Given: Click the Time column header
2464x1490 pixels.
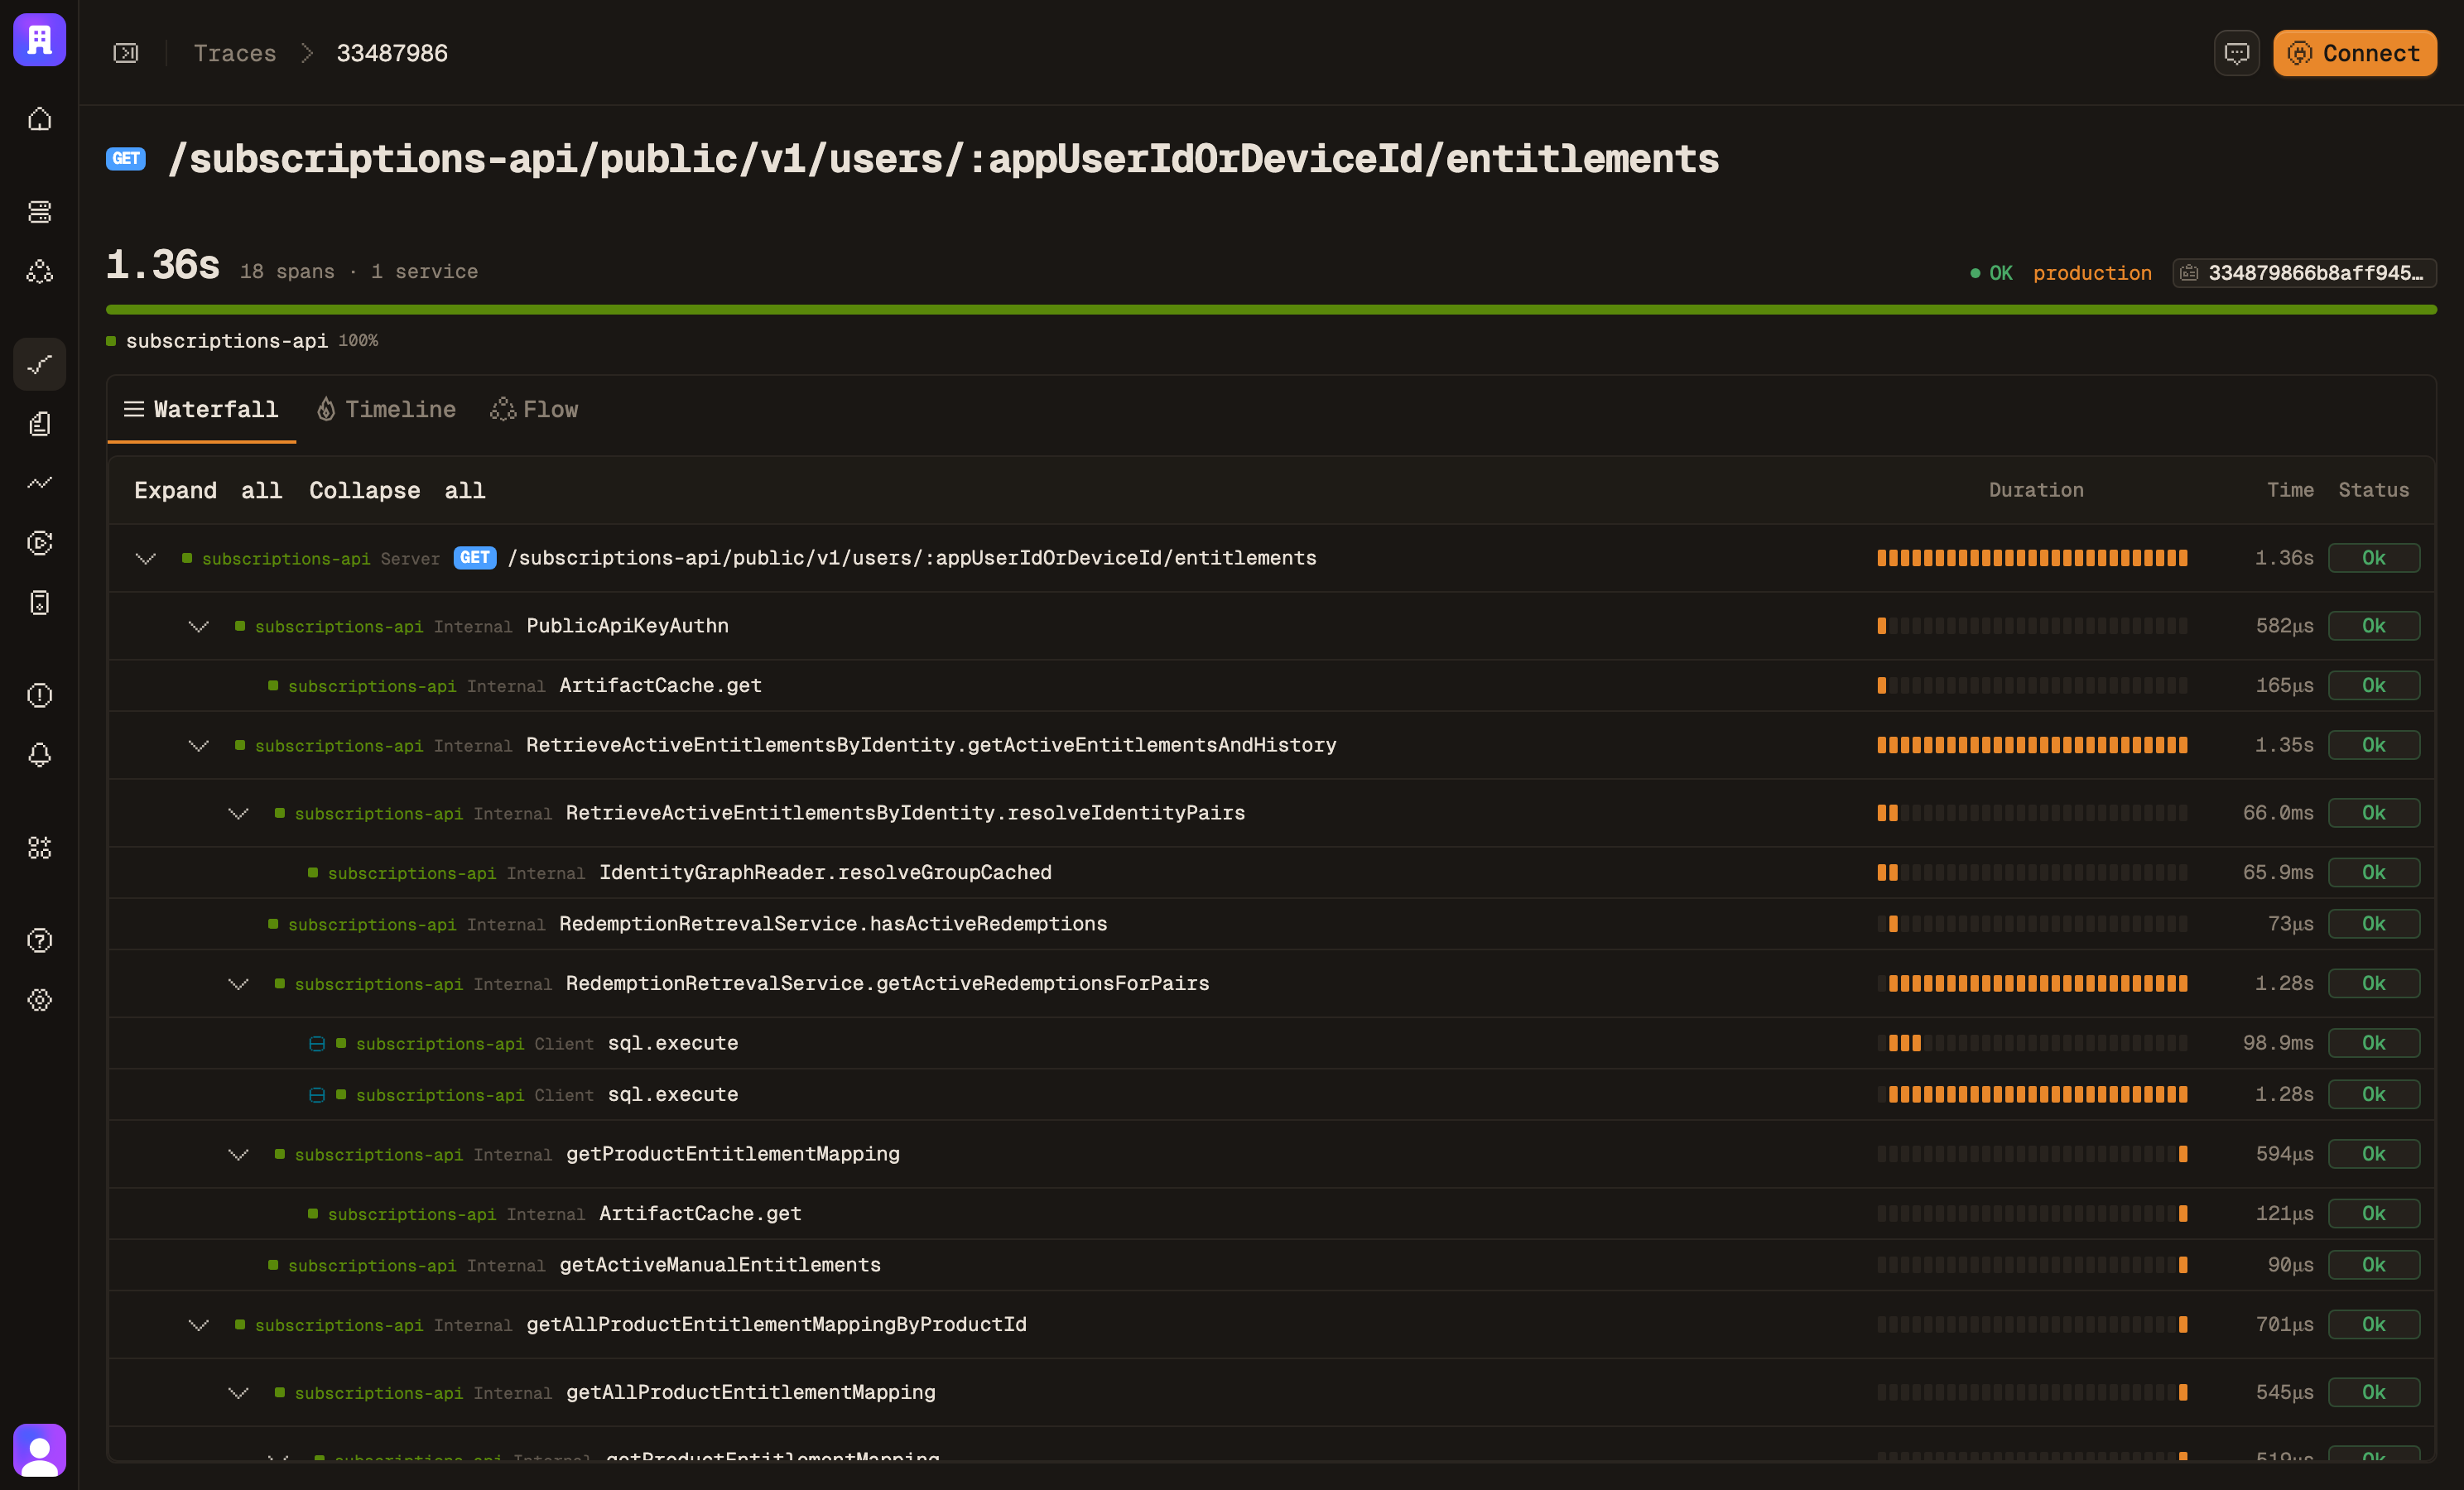Looking at the screenshot, I should [x=2290, y=490].
